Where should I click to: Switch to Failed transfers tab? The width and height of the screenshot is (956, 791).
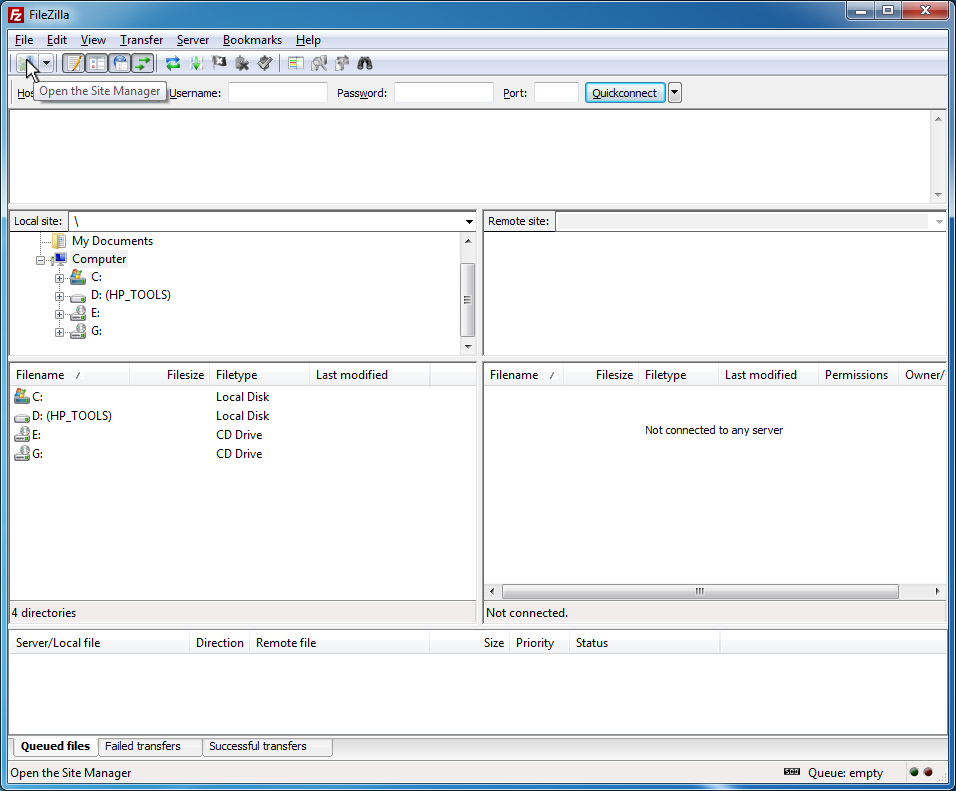pyautogui.click(x=149, y=746)
